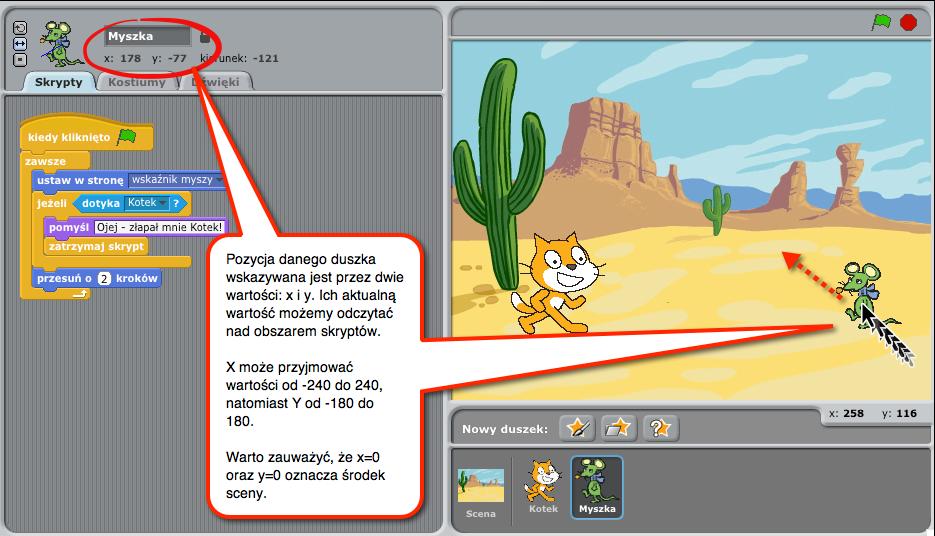
Task: Click the sprite 'x: 178' coordinate readout
Action: tap(122, 58)
